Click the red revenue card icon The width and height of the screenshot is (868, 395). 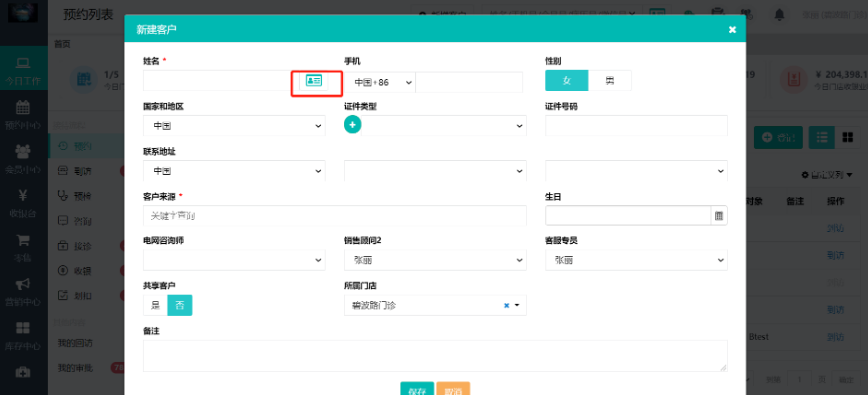(x=793, y=79)
